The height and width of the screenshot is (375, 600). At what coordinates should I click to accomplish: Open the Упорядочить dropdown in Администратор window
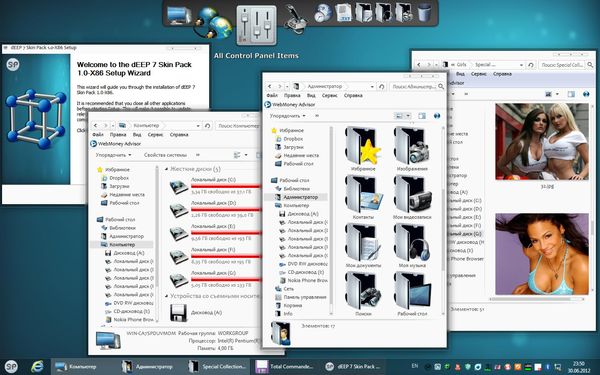tap(287, 116)
